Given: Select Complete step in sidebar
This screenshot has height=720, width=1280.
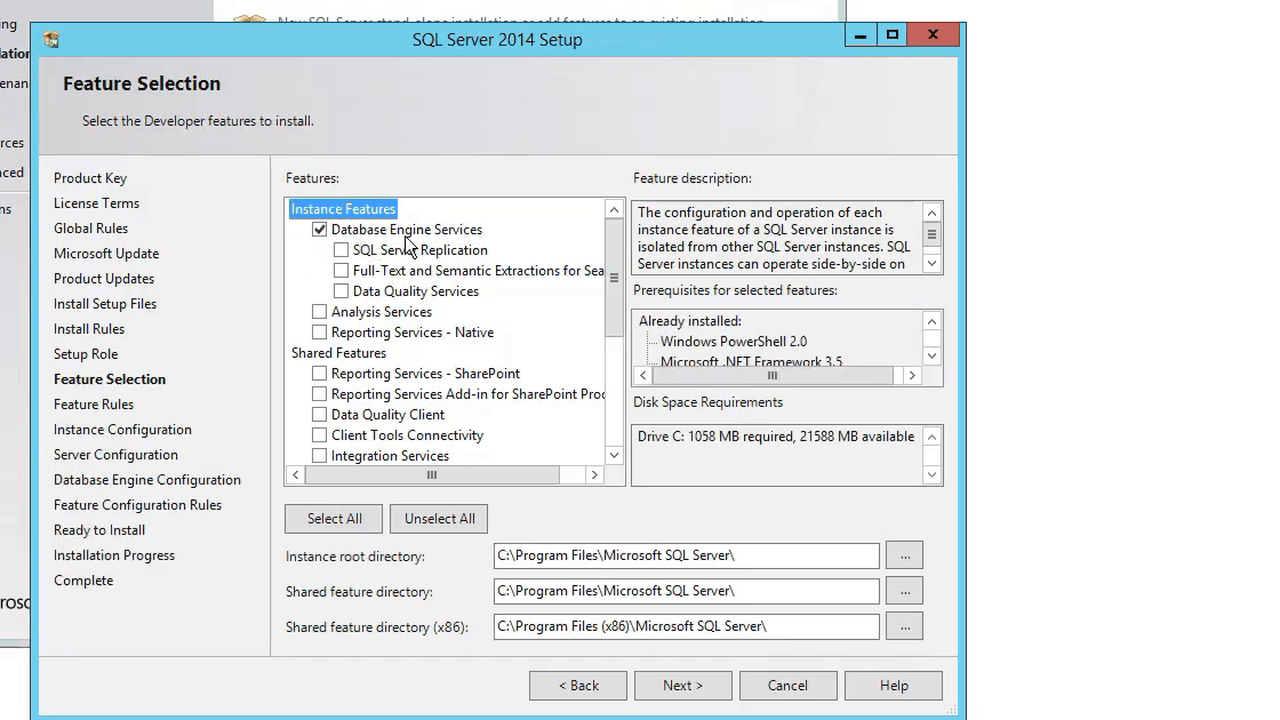Looking at the screenshot, I should tap(83, 580).
